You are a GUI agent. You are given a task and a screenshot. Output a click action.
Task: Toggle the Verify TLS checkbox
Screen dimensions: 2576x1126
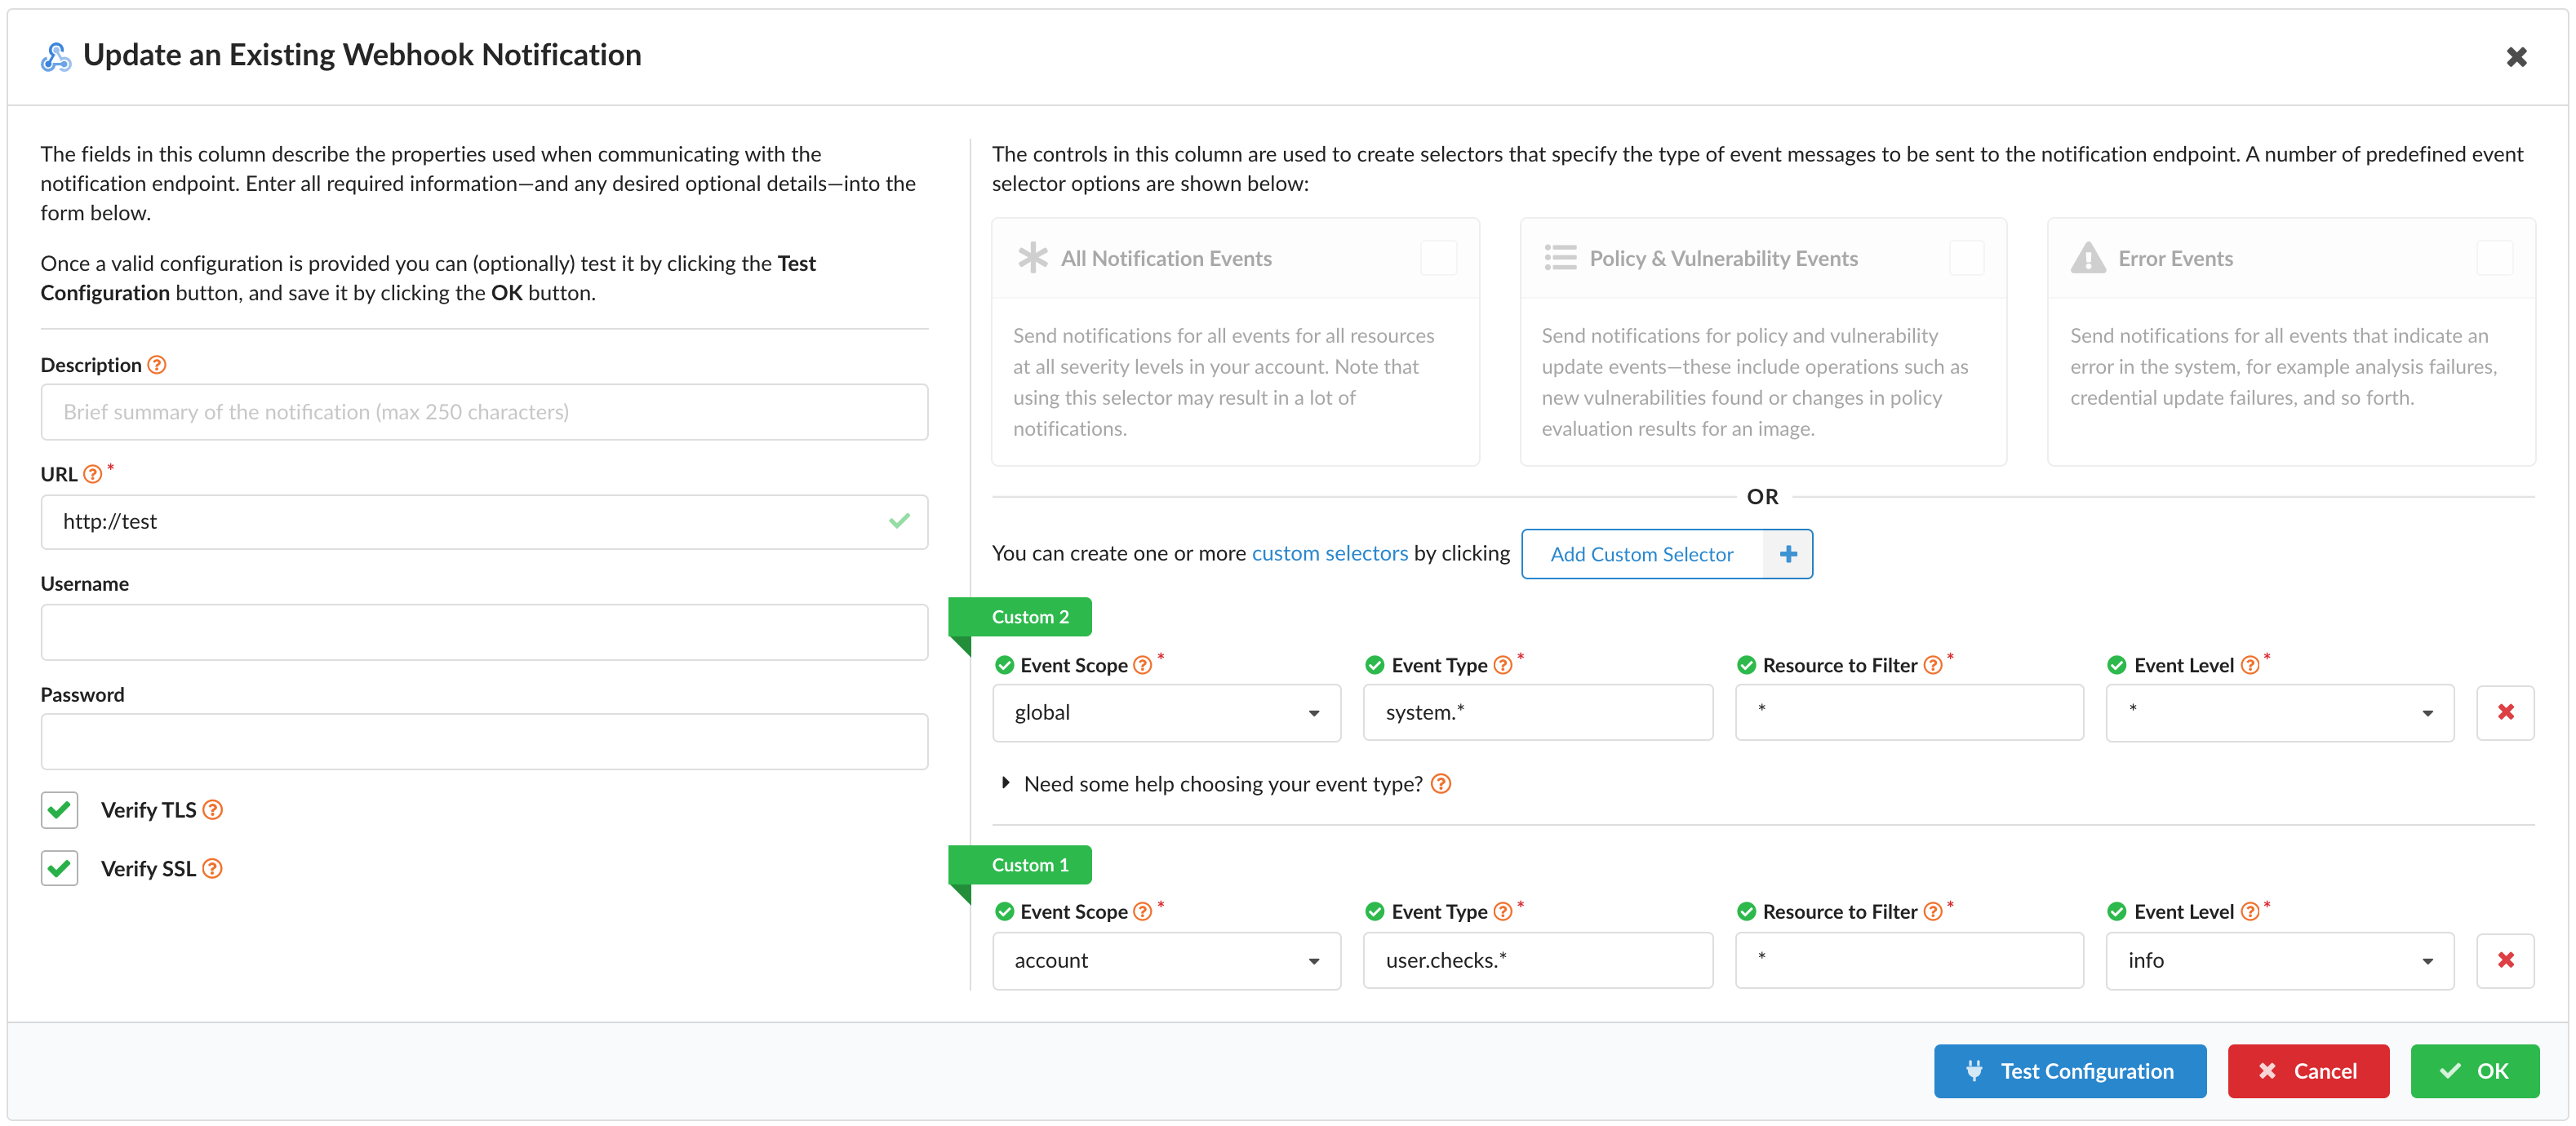coord(59,809)
